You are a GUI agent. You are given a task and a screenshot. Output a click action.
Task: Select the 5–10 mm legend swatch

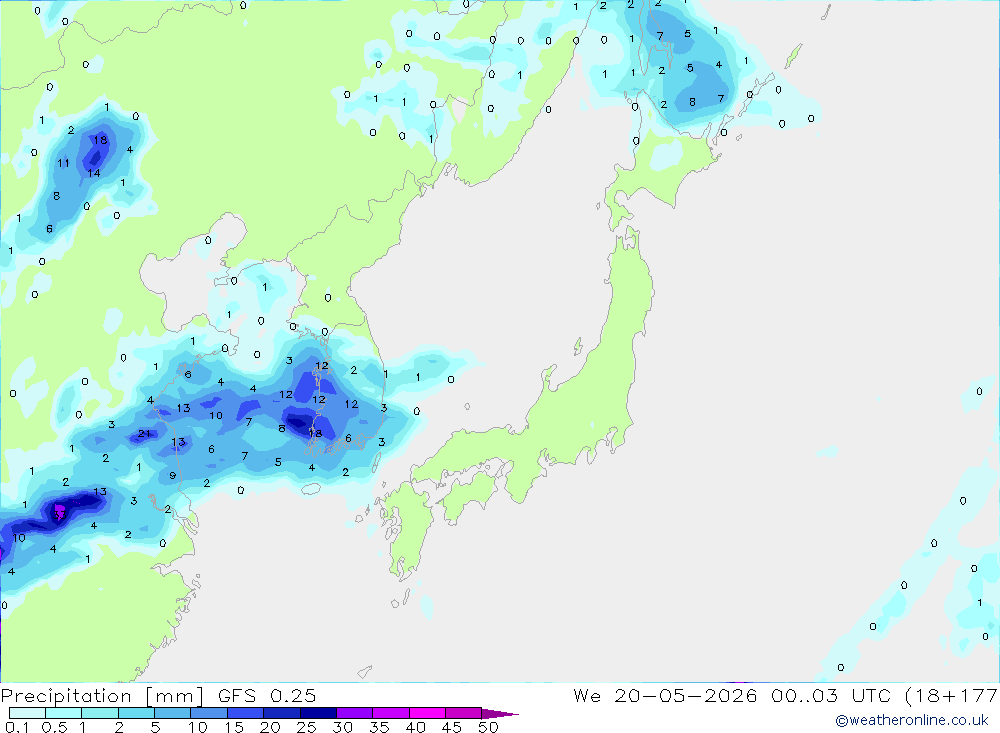pos(173,713)
